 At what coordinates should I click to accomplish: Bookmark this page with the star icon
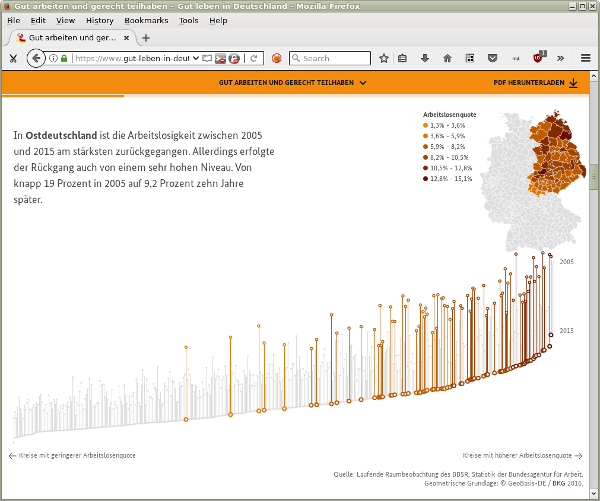384,58
